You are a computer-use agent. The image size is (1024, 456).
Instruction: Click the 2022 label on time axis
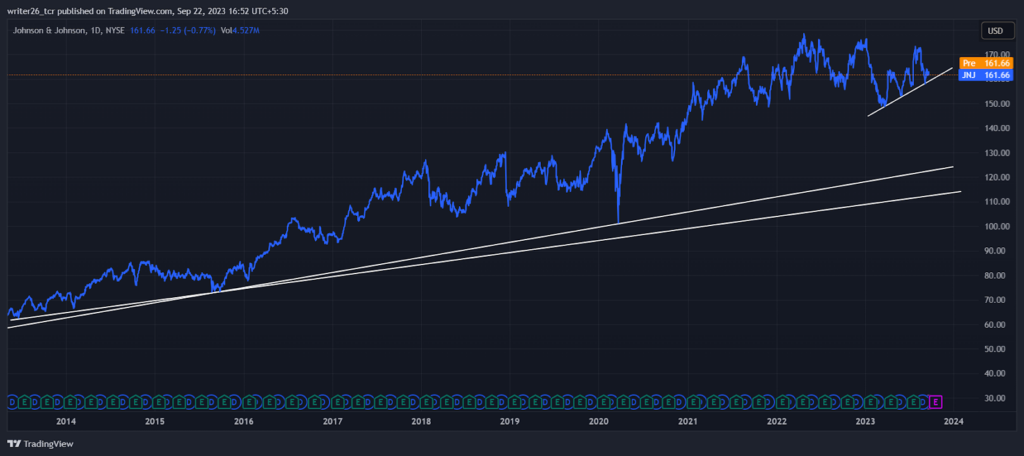click(x=776, y=421)
